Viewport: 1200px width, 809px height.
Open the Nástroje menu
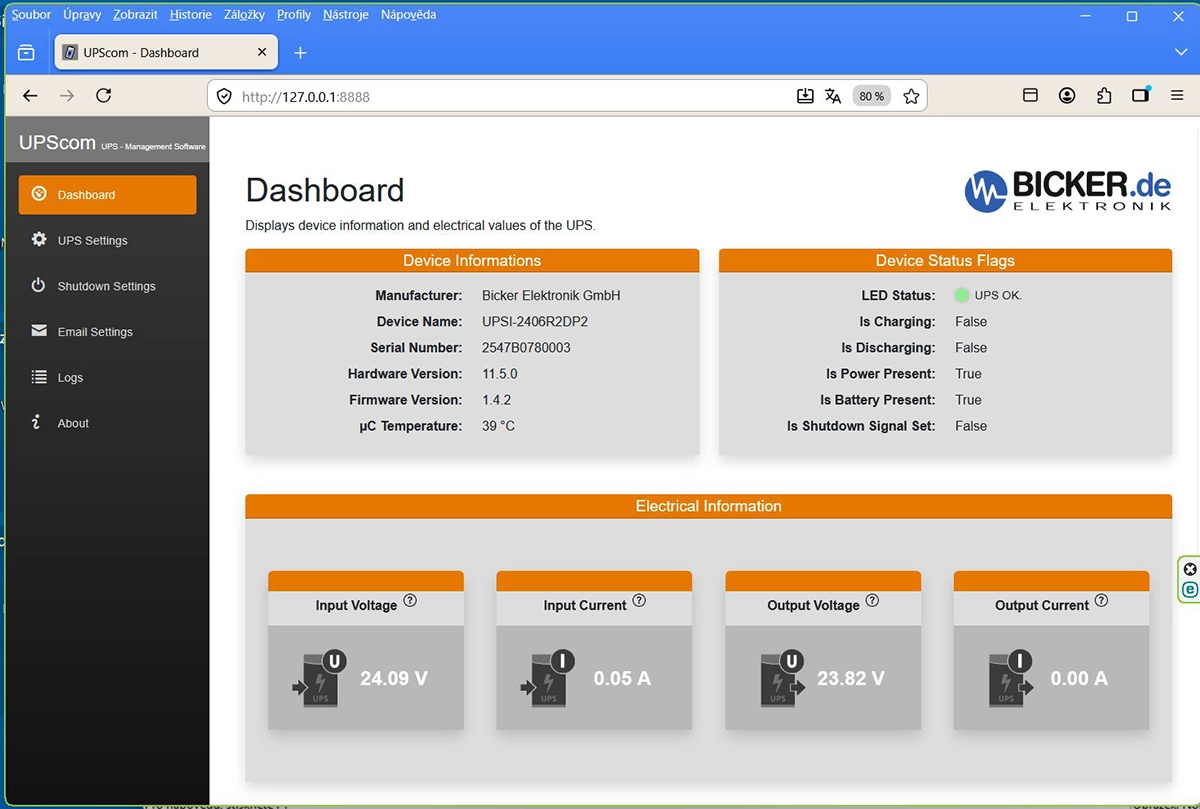click(x=346, y=15)
